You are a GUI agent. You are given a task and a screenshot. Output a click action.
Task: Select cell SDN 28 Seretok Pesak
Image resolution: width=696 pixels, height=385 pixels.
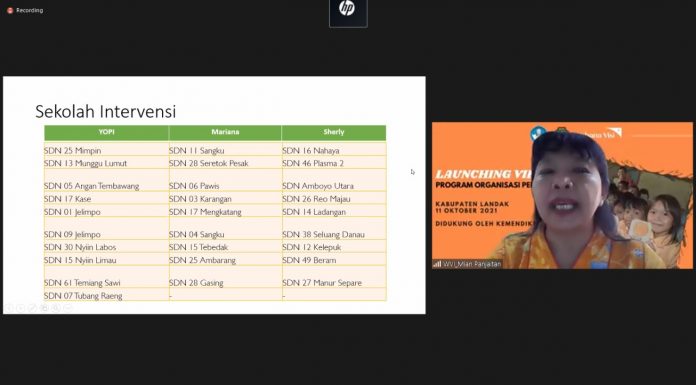pyautogui.click(x=225, y=163)
